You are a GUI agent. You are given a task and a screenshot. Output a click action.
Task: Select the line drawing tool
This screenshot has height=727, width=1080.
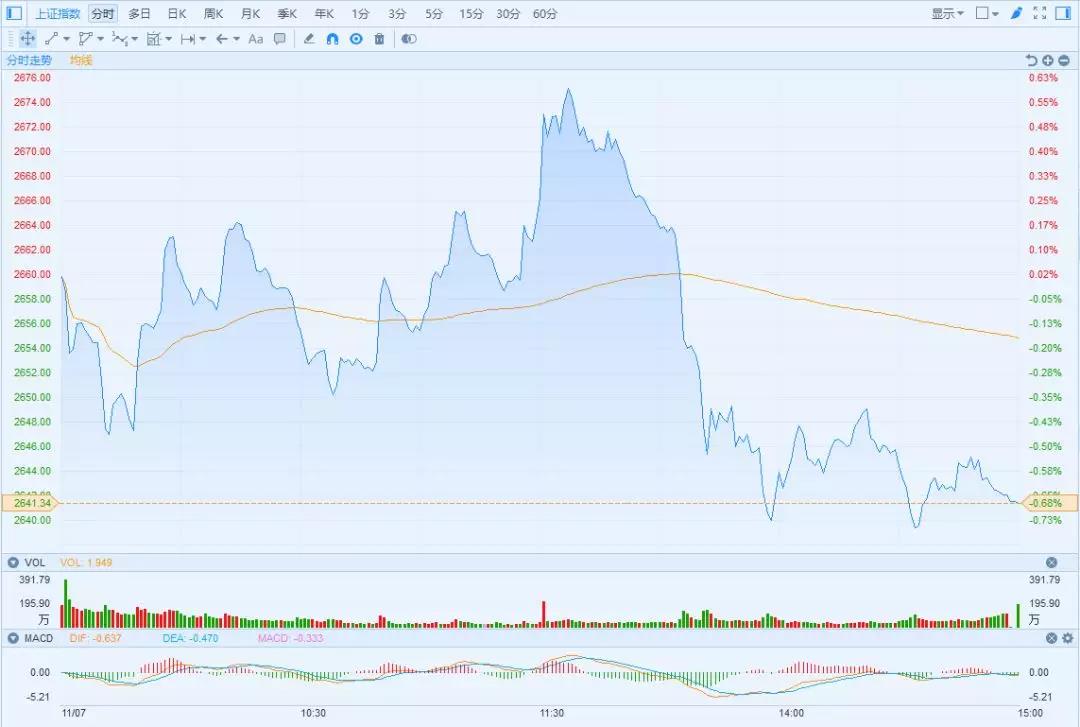pyautogui.click(x=51, y=39)
